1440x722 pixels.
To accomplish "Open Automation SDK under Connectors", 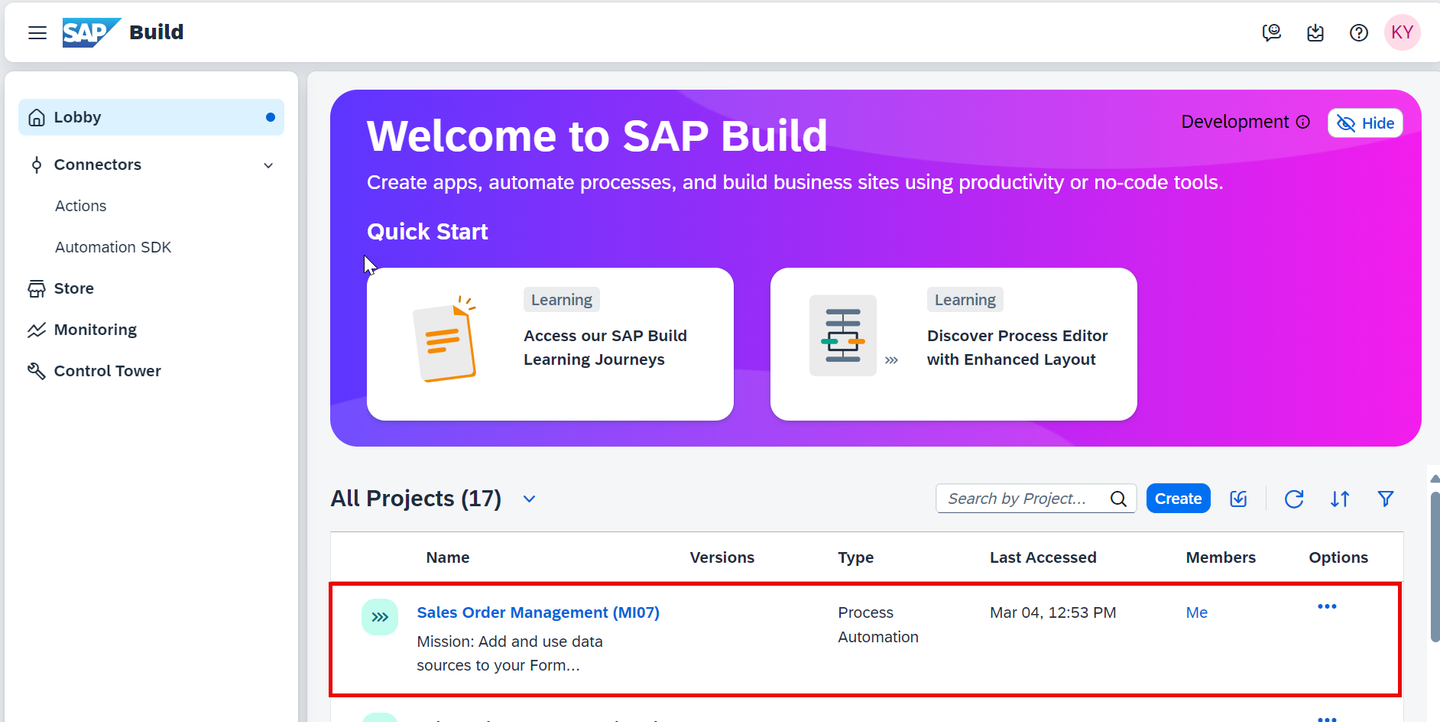I will tap(113, 247).
